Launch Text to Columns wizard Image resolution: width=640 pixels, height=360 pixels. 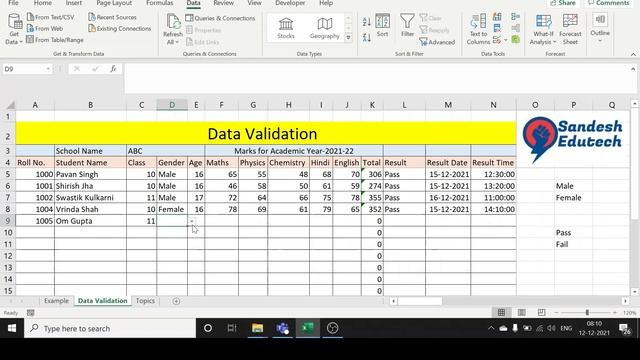tap(478, 29)
